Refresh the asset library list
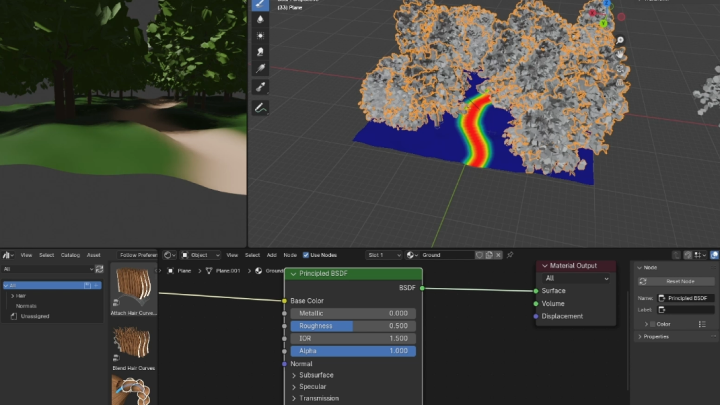This screenshot has height=405, width=720. (99, 269)
